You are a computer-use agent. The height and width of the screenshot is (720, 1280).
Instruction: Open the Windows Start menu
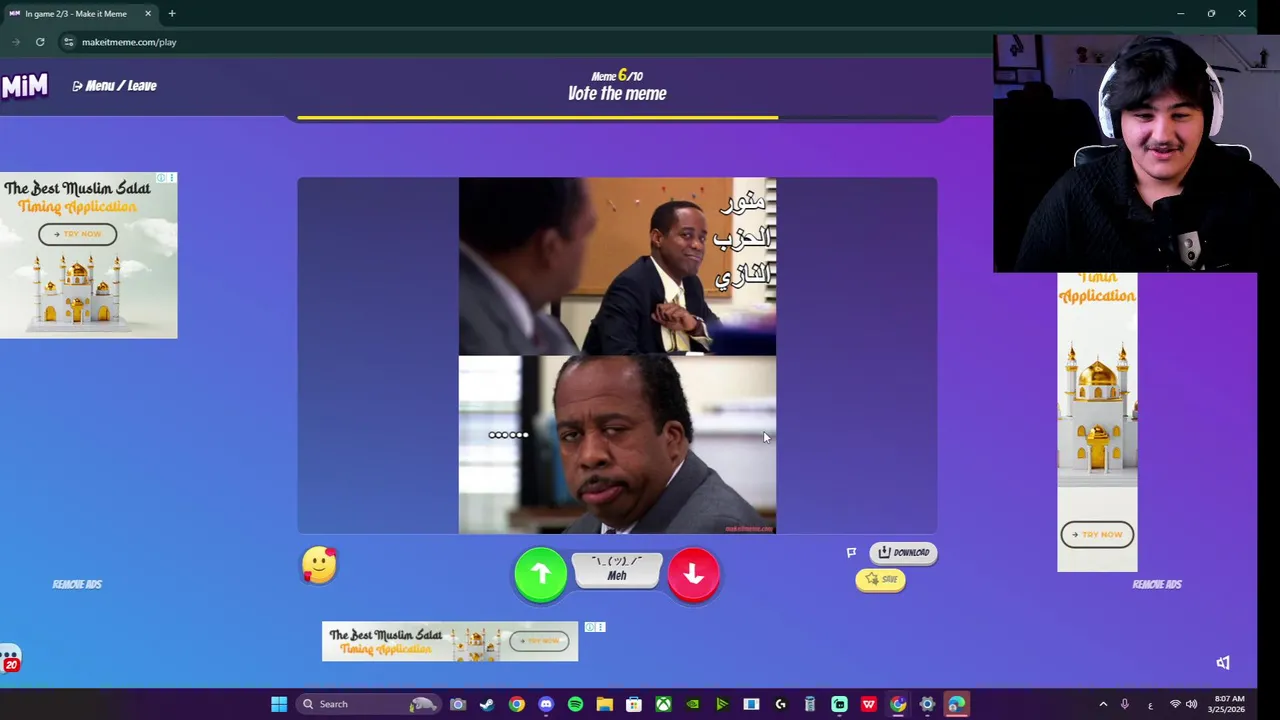pyautogui.click(x=279, y=704)
